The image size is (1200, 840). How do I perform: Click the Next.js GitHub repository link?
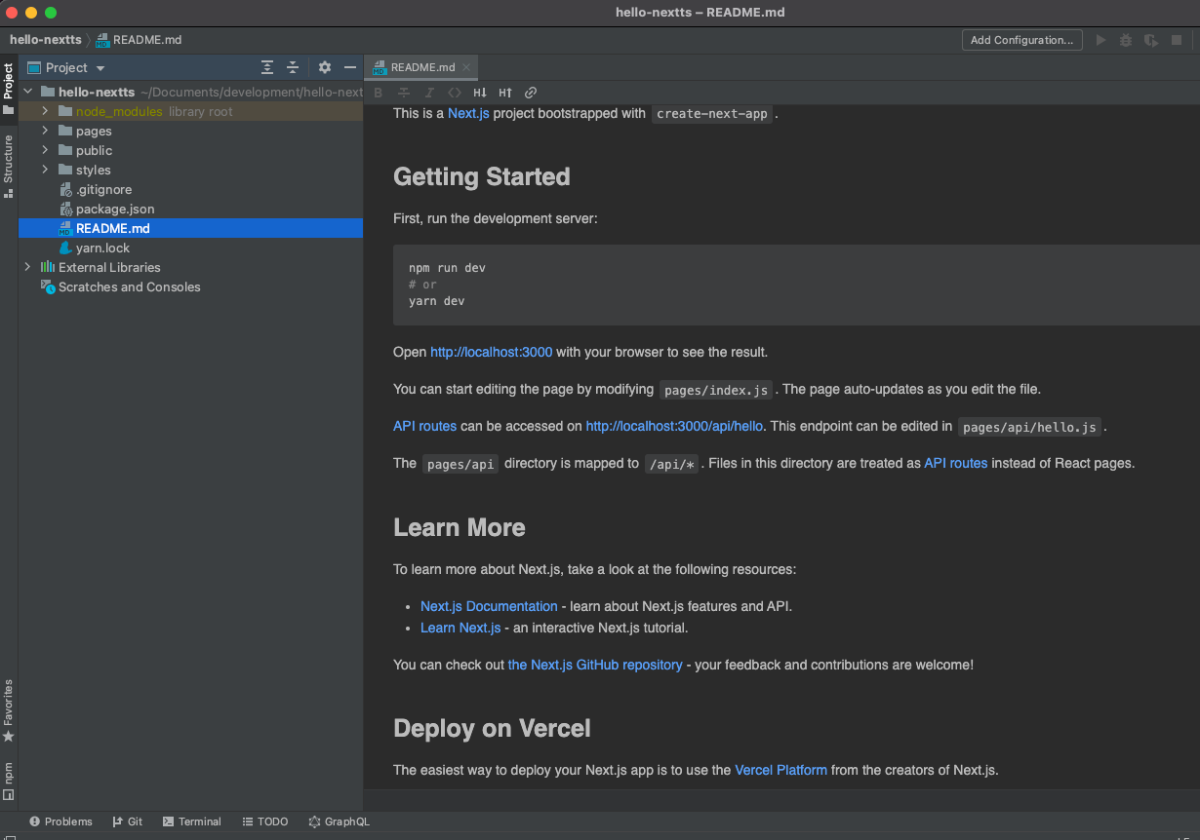(x=595, y=664)
